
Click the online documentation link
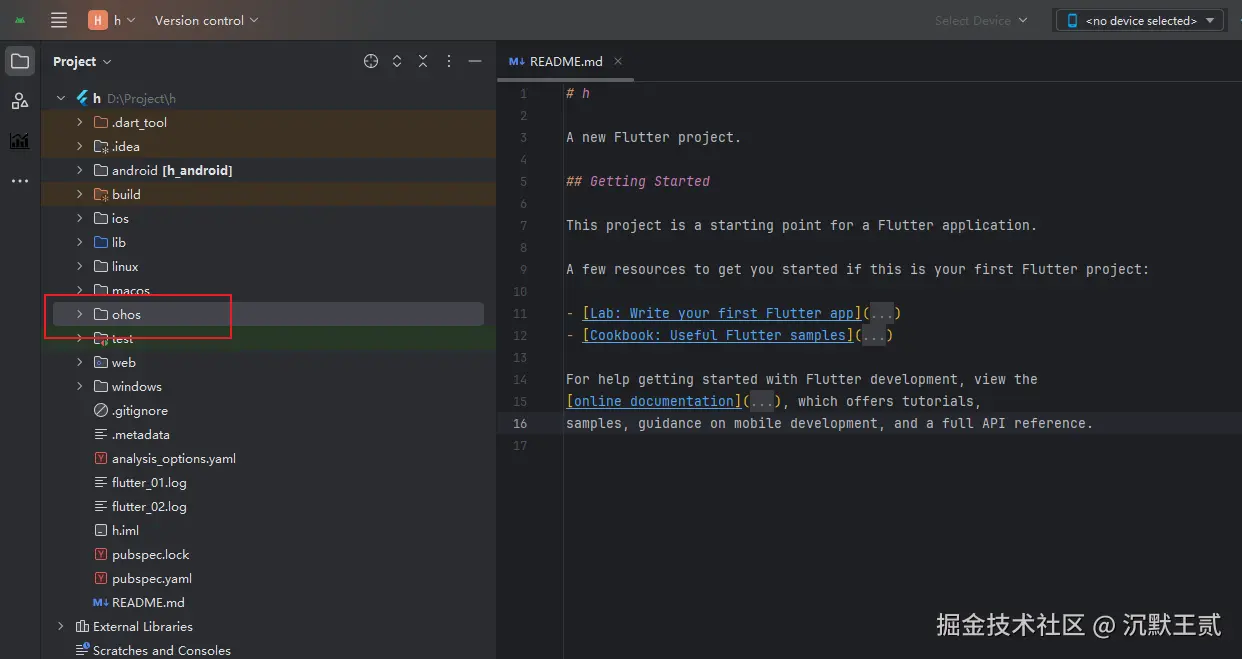[x=654, y=401]
